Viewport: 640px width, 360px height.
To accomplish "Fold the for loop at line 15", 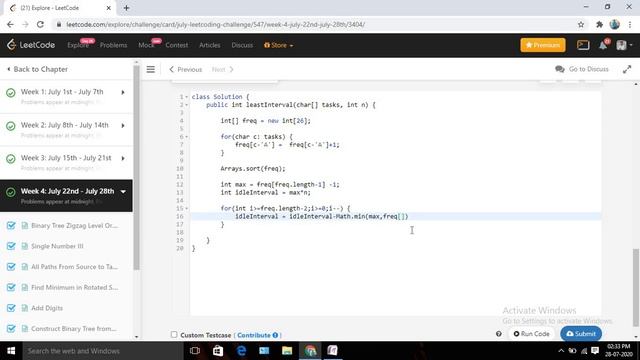I will point(187,209).
